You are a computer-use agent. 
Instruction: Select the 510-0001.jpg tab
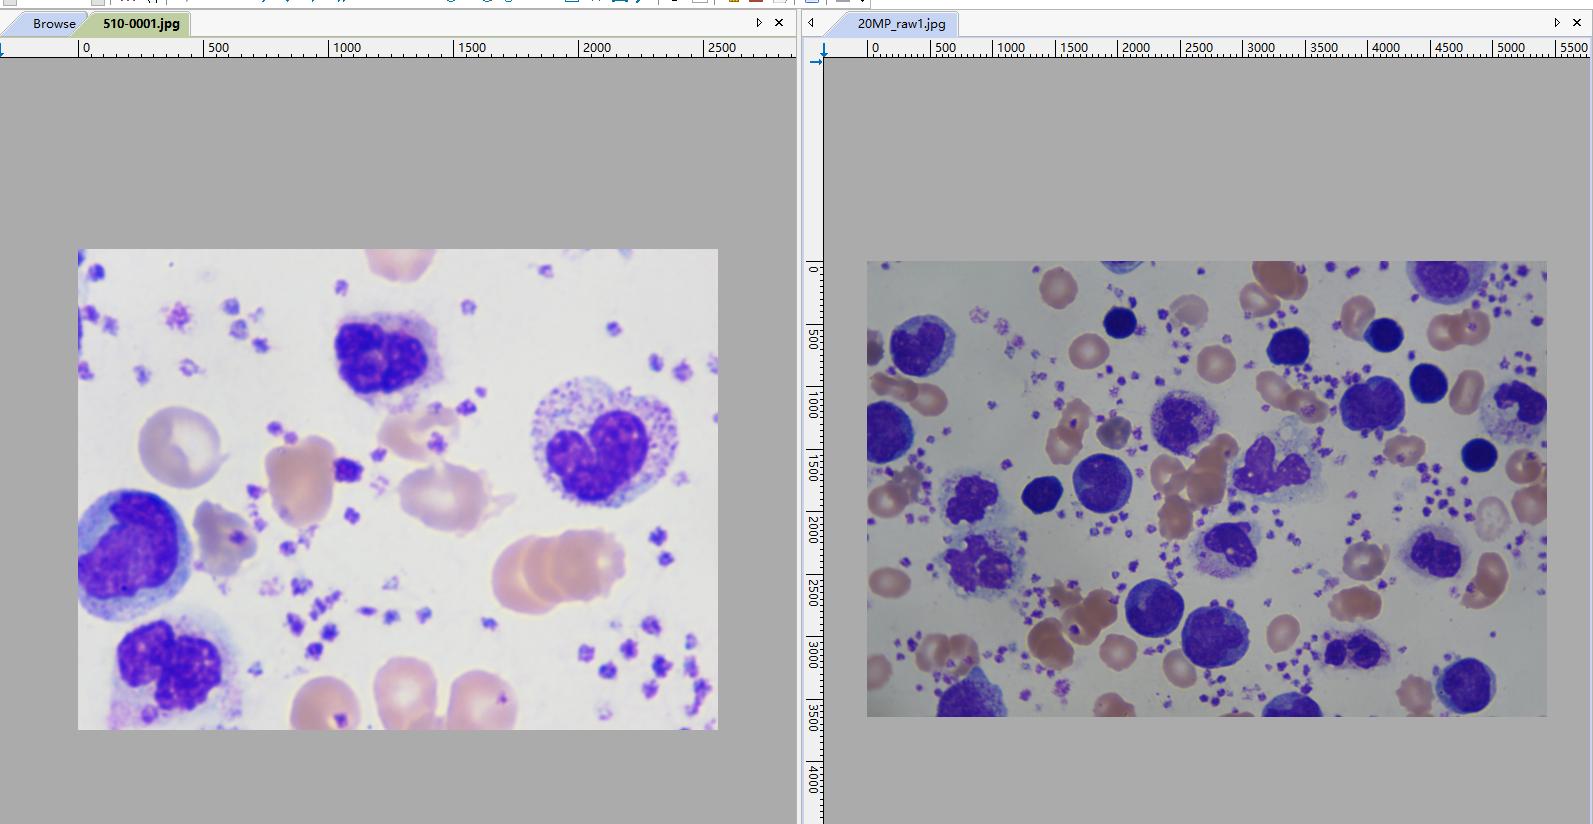141,23
